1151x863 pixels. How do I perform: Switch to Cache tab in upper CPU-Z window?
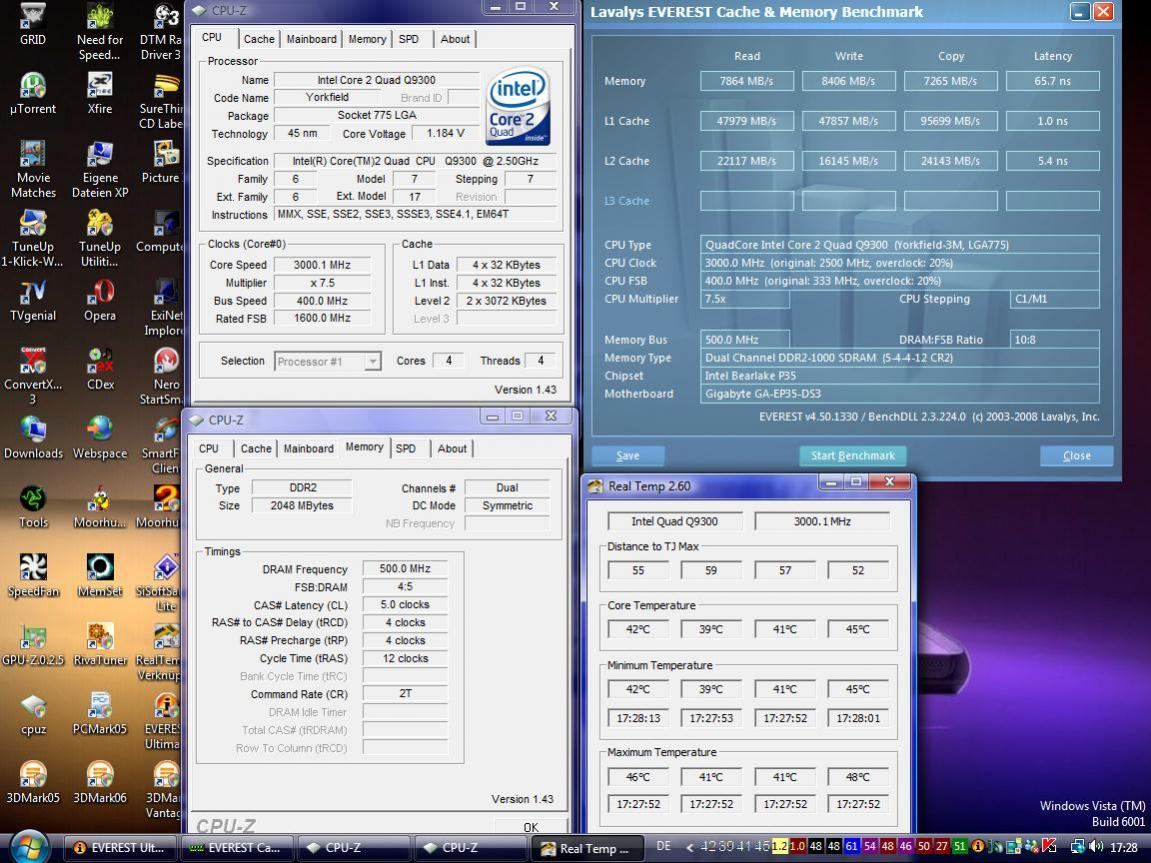coord(258,39)
